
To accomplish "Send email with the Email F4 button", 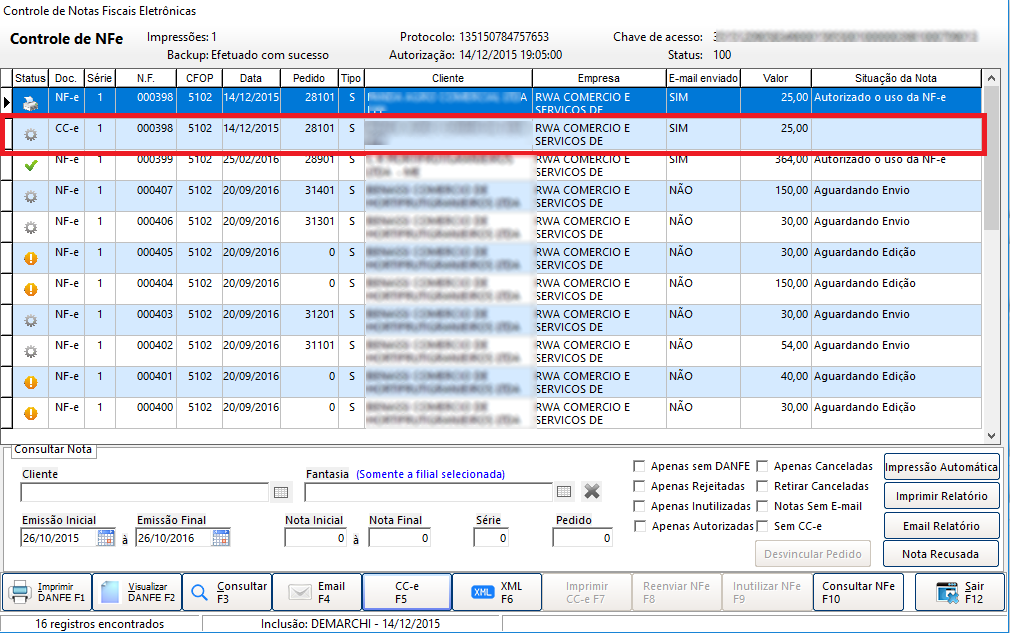I will [x=317, y=592].
